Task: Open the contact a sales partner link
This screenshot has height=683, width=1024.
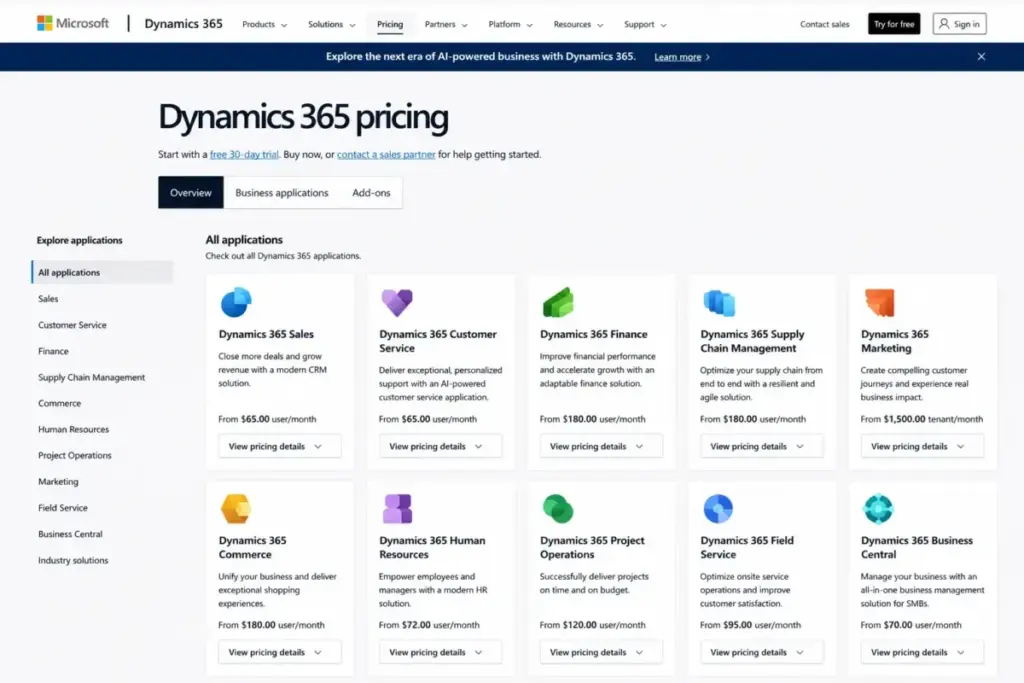Action: [386, 155]
